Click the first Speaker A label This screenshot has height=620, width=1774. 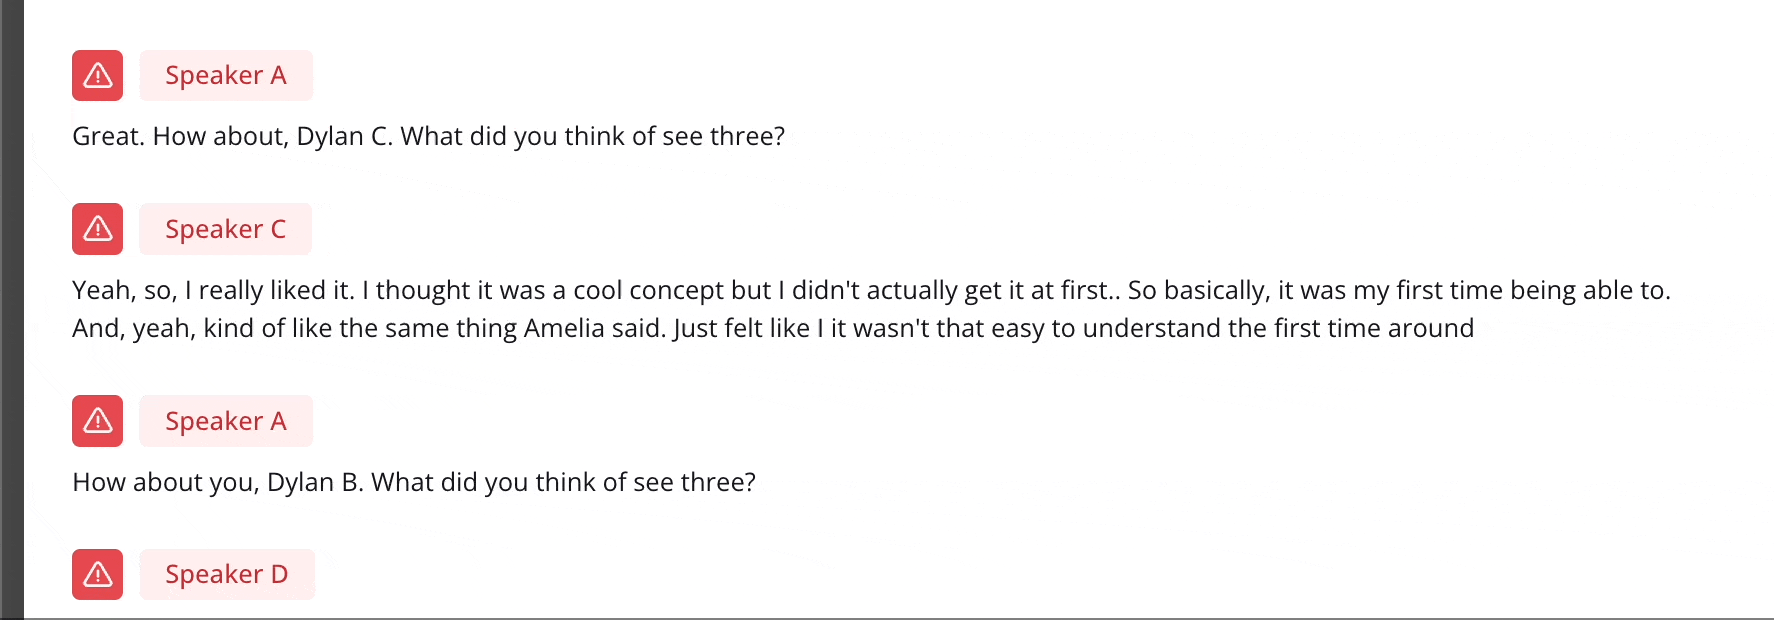coord(226,75)
